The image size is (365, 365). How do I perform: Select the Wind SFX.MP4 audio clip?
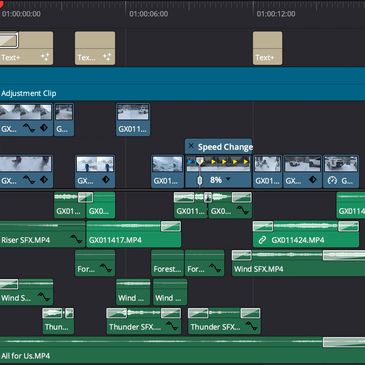coord(298,263)
